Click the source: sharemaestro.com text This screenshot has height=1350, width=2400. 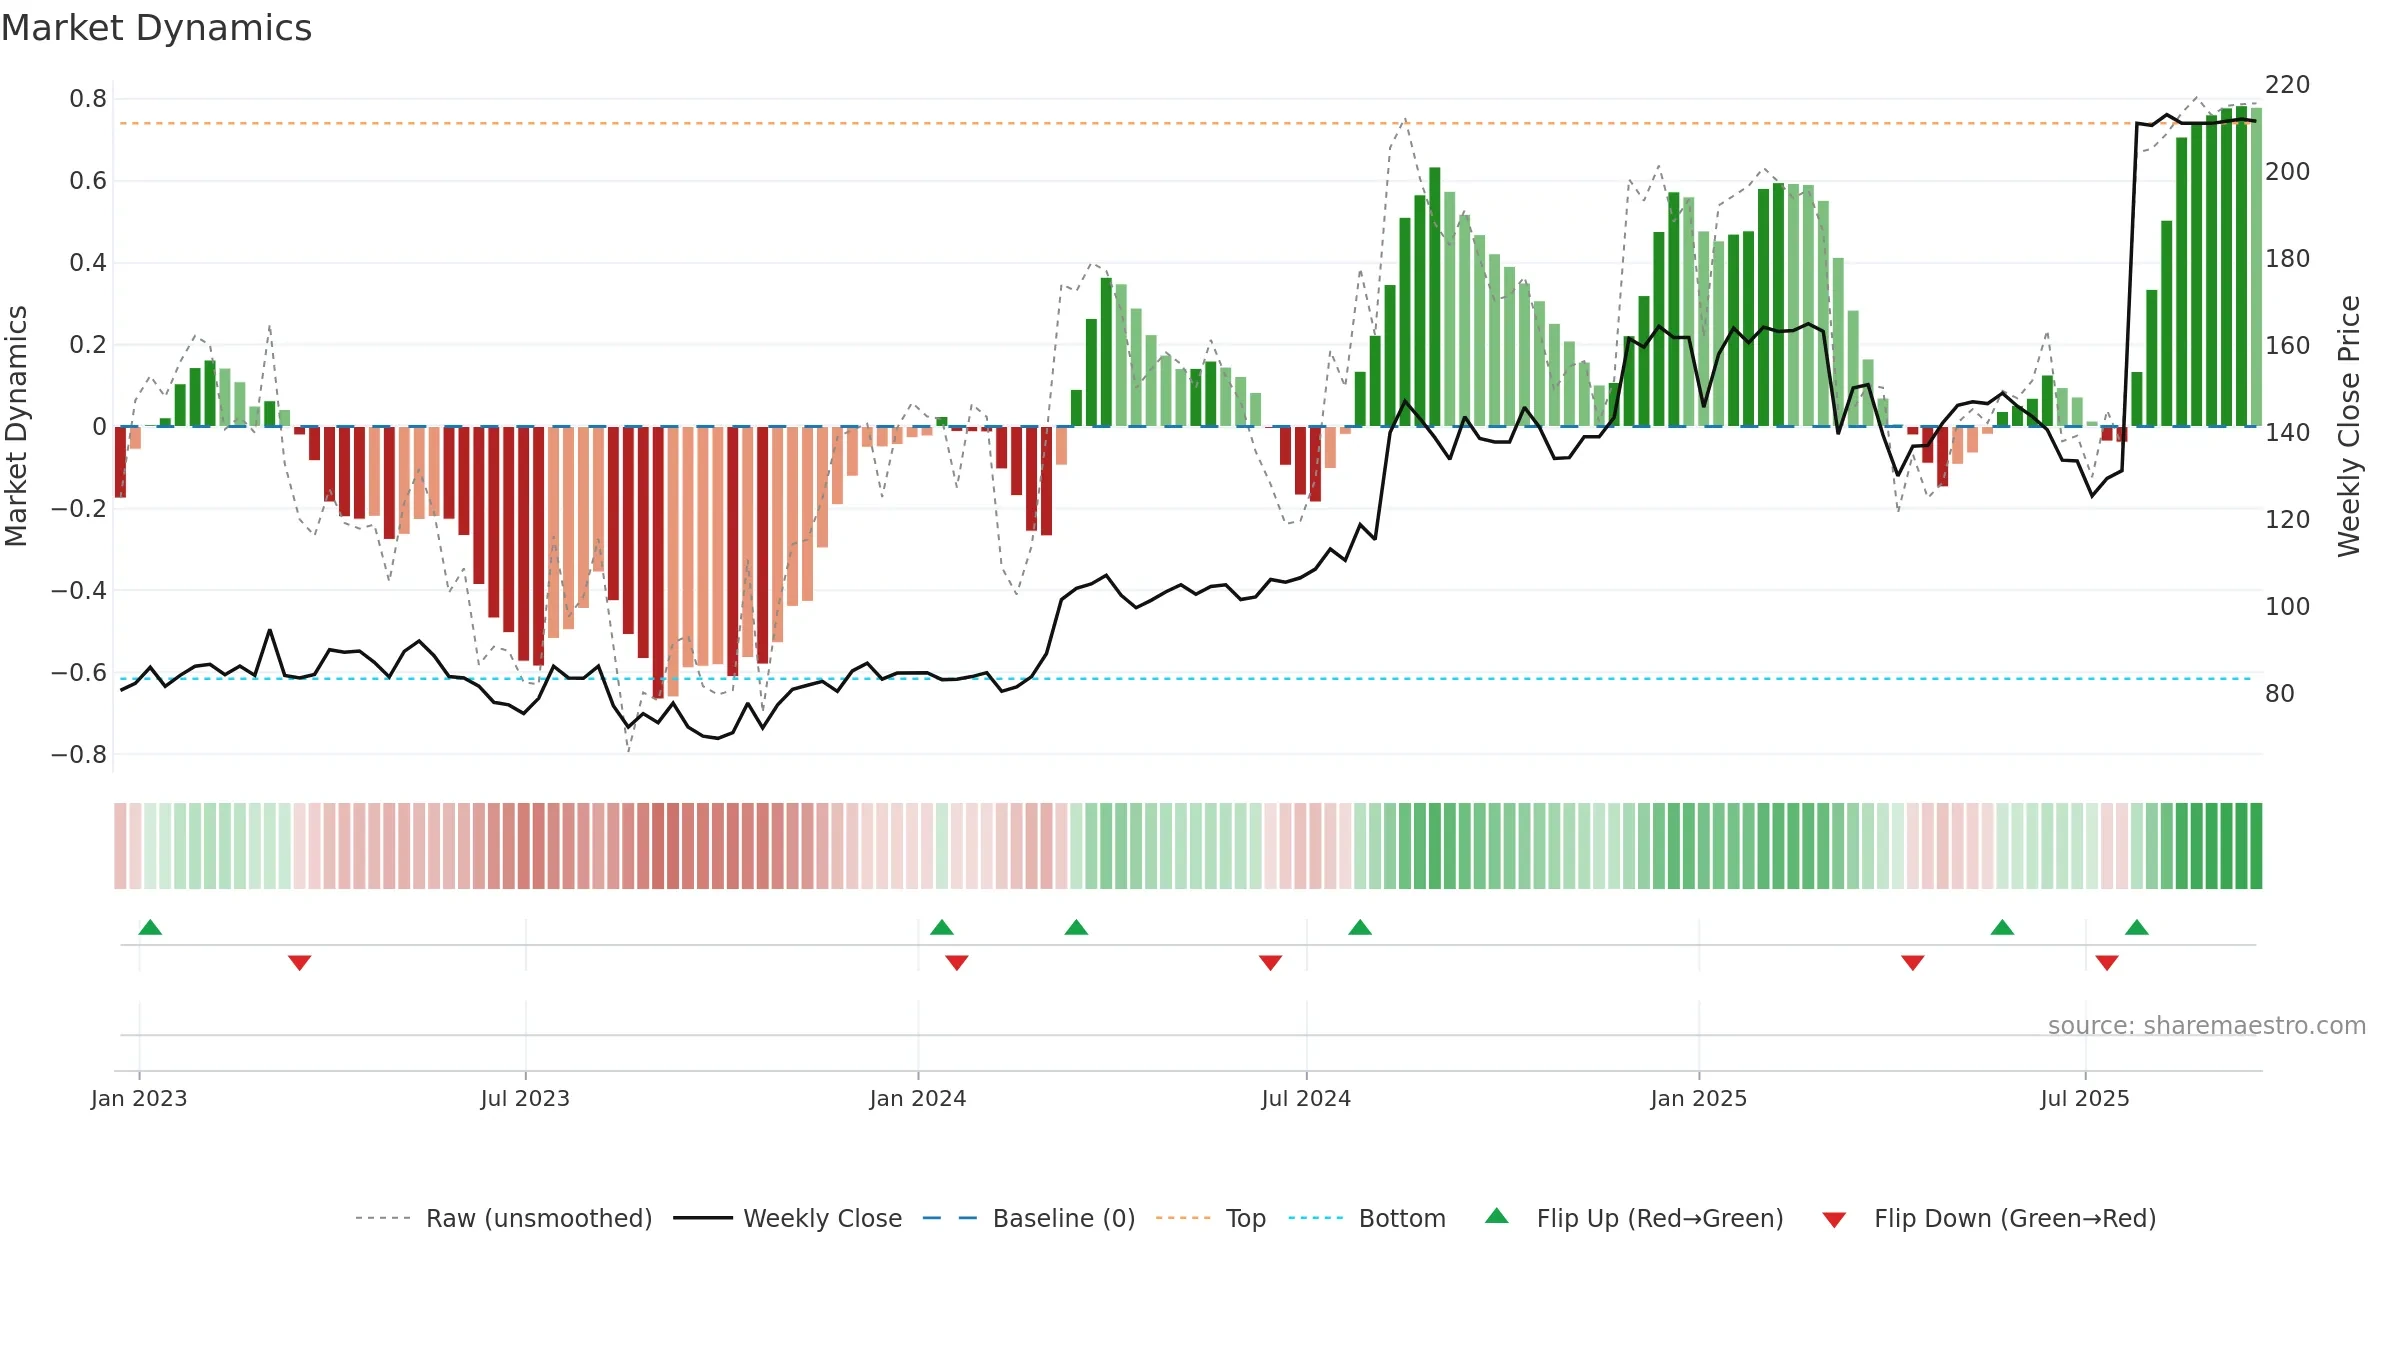[x=2207, y=1025]
